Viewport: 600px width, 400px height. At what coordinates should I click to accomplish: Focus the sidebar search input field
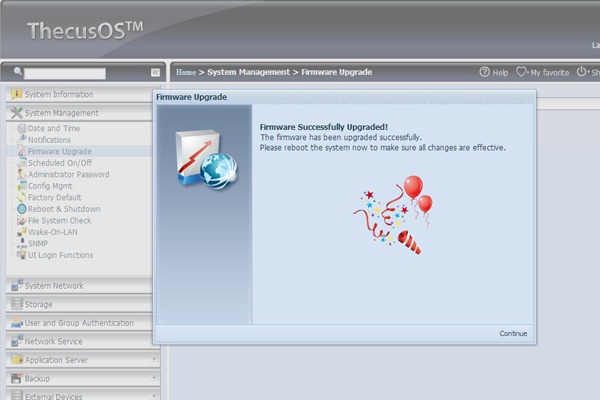tap(65, 73)
